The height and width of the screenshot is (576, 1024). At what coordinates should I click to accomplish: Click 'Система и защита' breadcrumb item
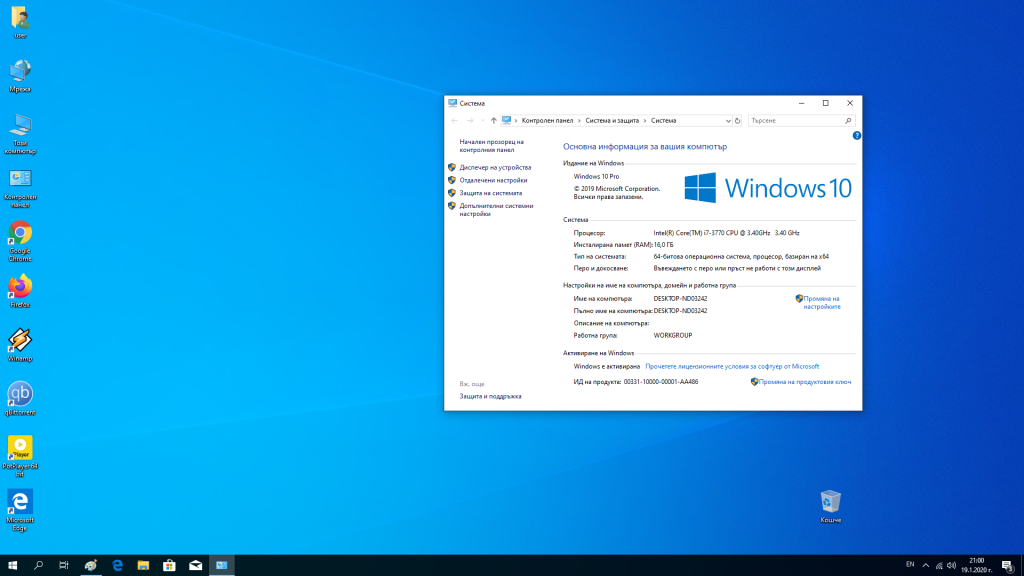click(612, 120)
